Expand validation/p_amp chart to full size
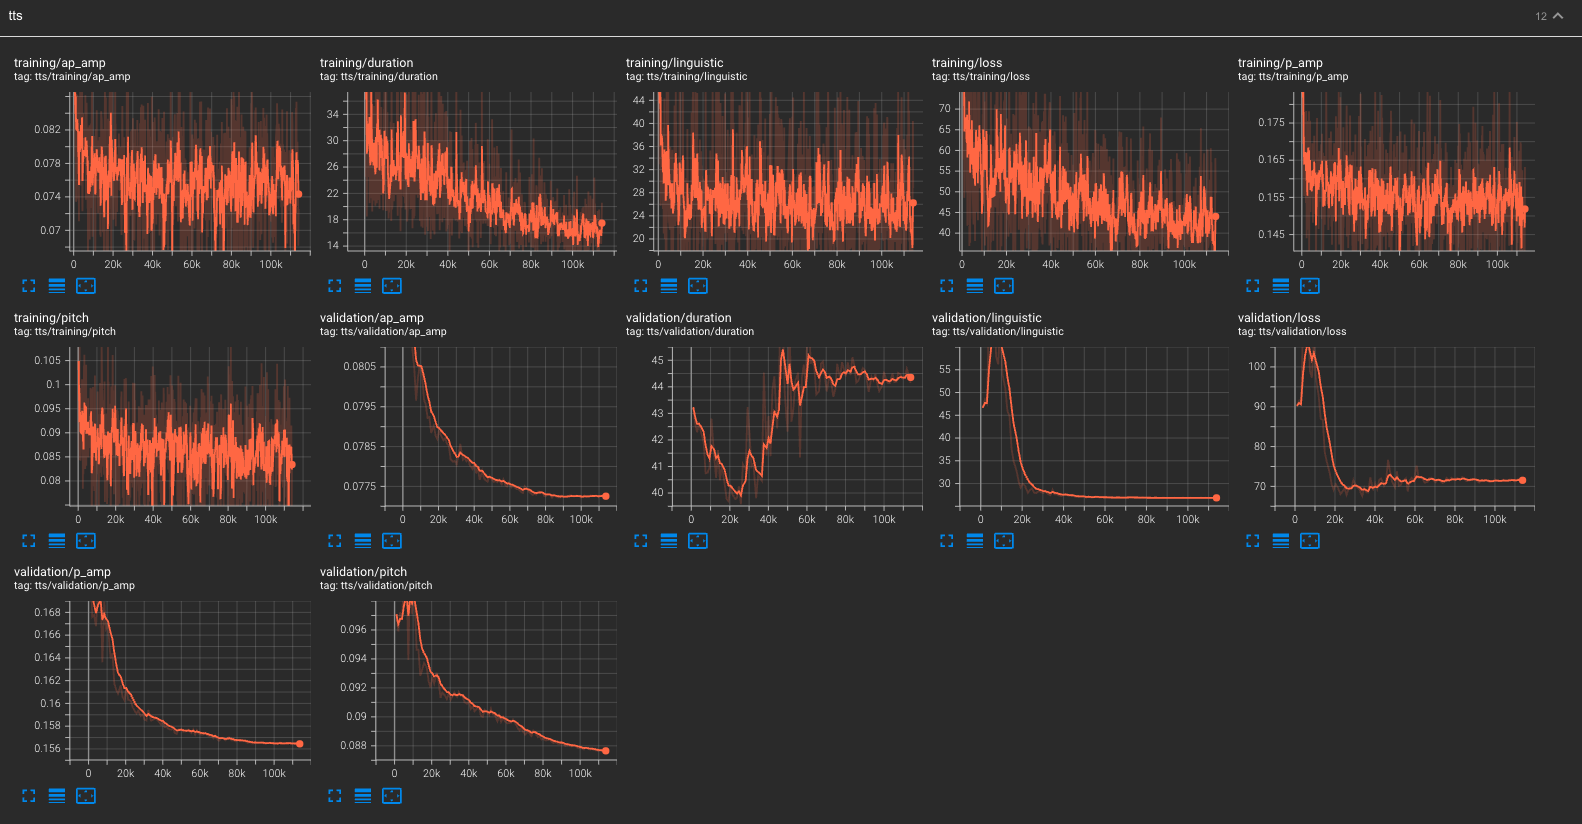The image size is (1582, 824). [x=29, y=796]
